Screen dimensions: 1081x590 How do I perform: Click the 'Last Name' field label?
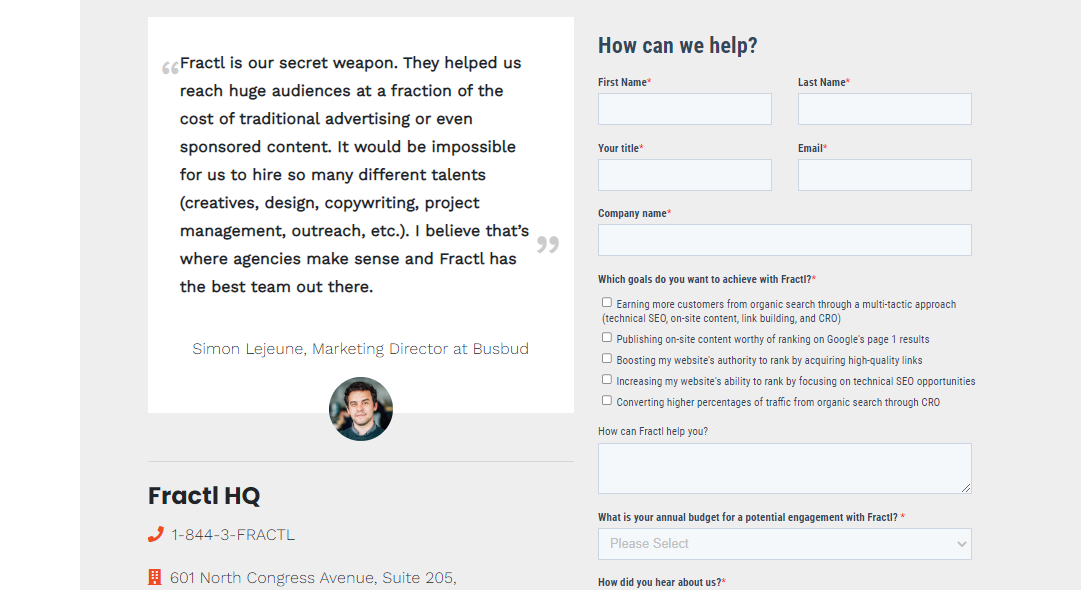[824, 82]
